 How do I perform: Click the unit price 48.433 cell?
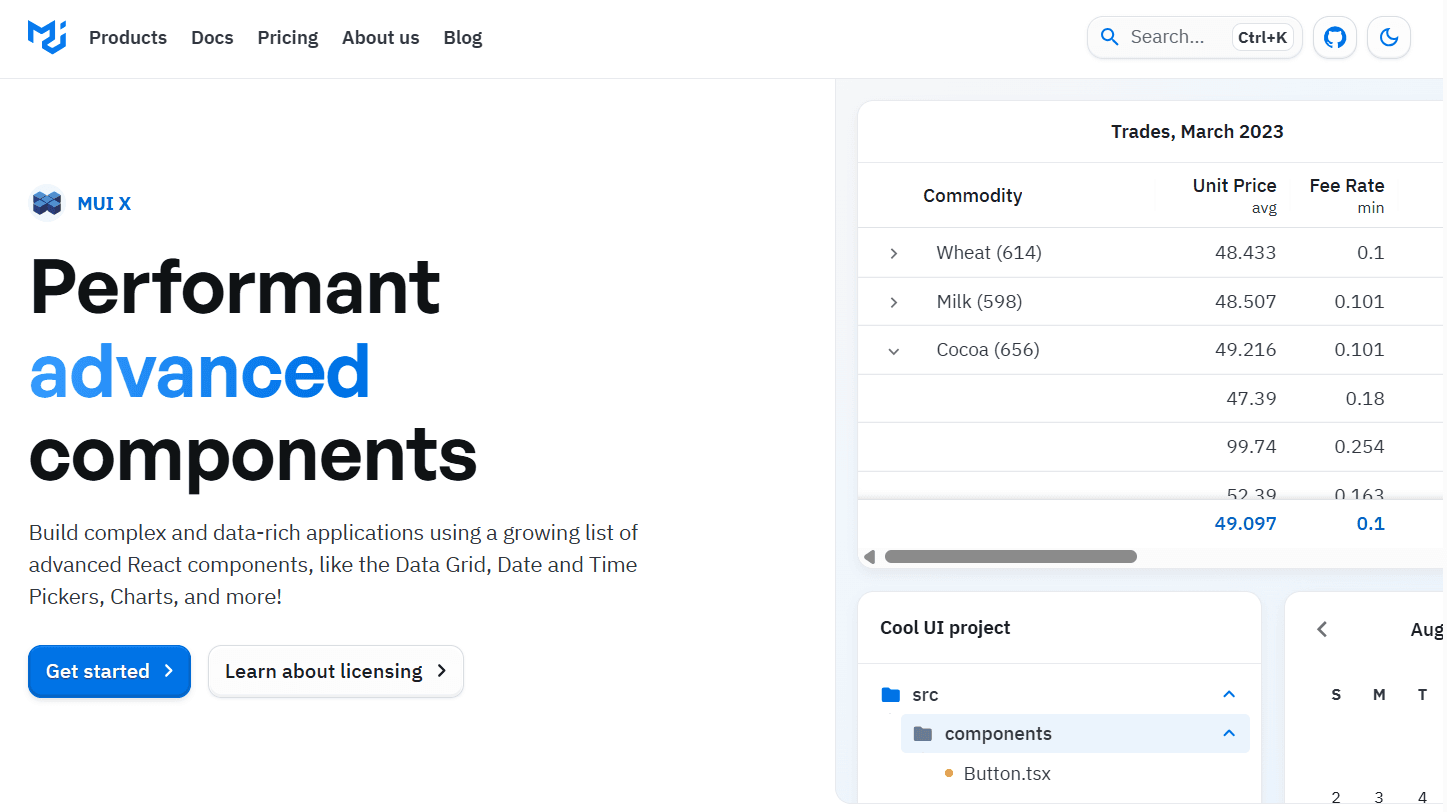1245,253
